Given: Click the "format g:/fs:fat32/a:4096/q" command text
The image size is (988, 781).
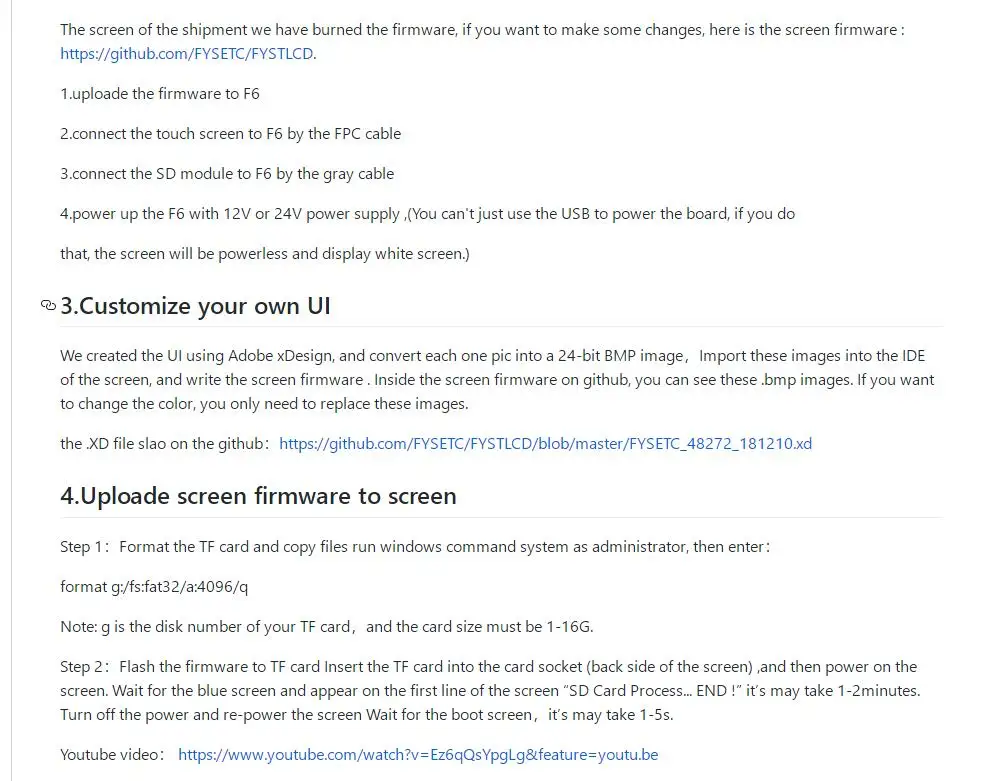Looking at the screenshot, I should [154, 587].
